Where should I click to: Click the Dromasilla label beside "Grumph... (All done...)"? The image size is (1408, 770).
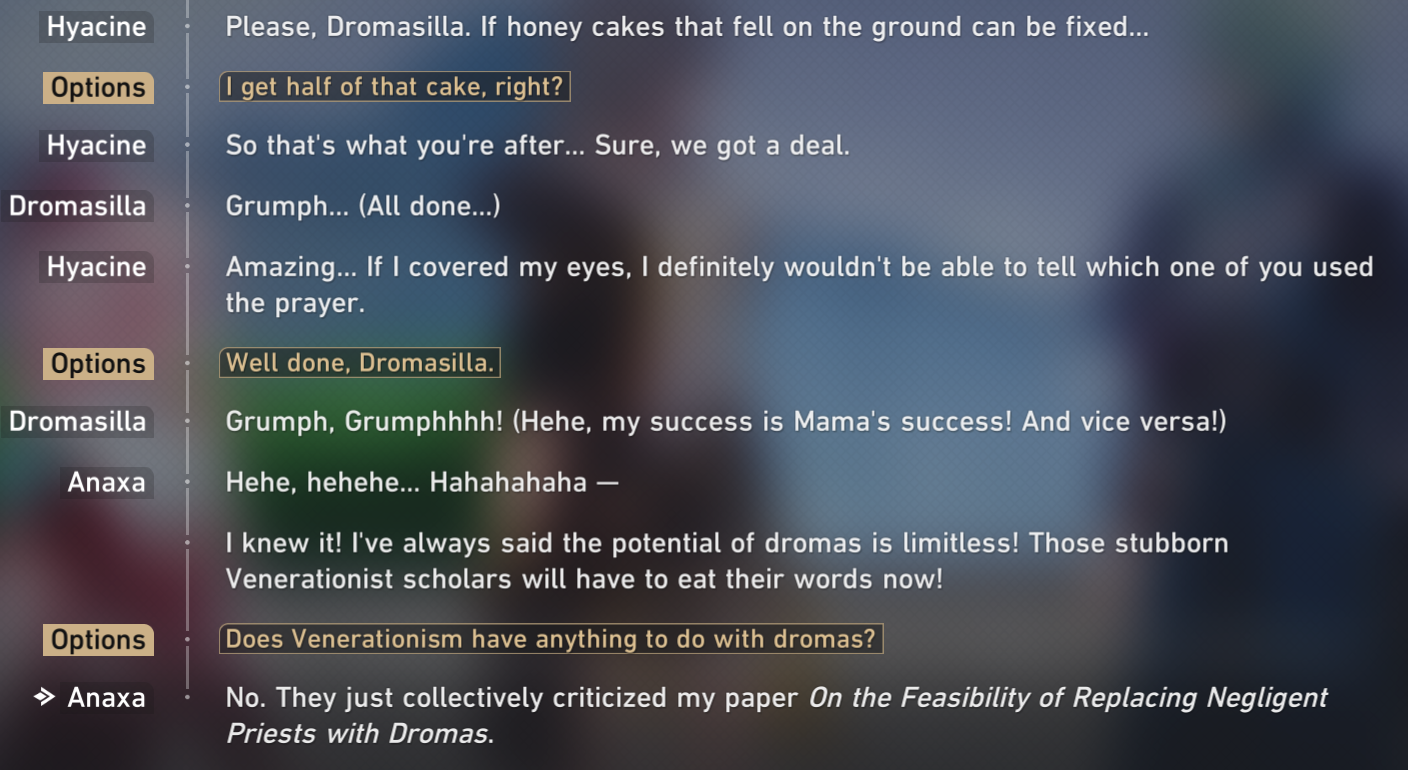pos(77,207)
